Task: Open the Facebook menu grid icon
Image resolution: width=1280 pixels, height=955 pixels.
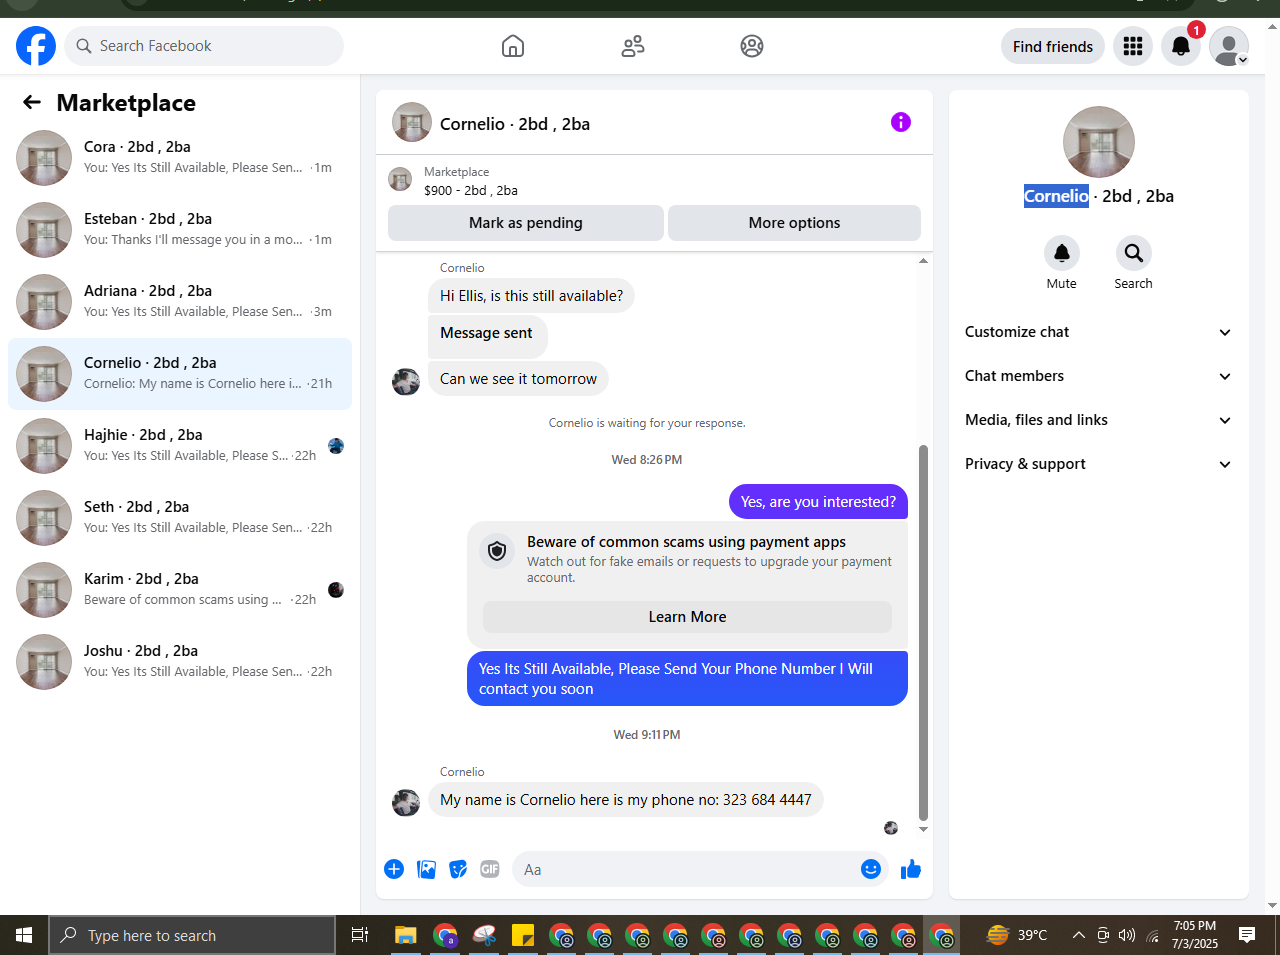Action: click(x=1133, y=46)
